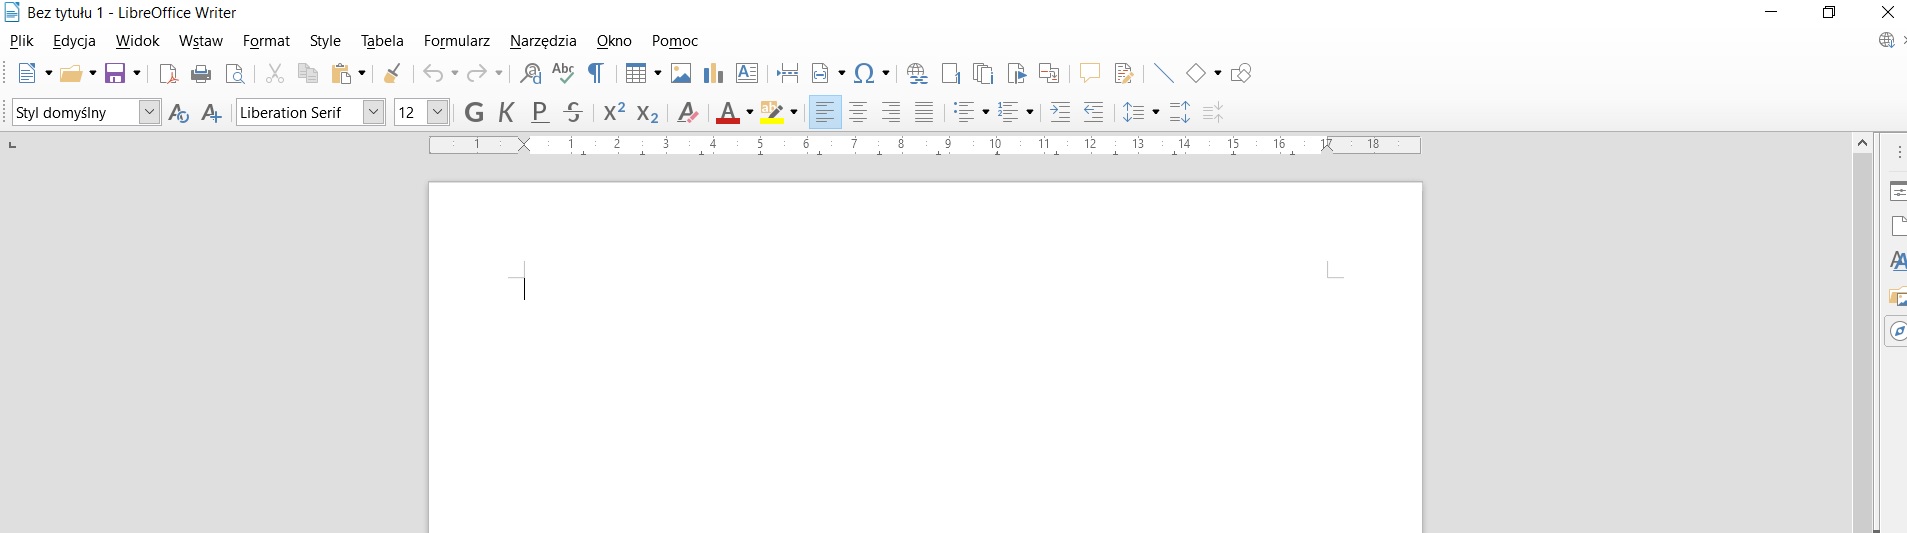The width and height of the screenshot is (1907, 533).
Task: Open the Narzędzia menu
Action: tap(543, 41)
